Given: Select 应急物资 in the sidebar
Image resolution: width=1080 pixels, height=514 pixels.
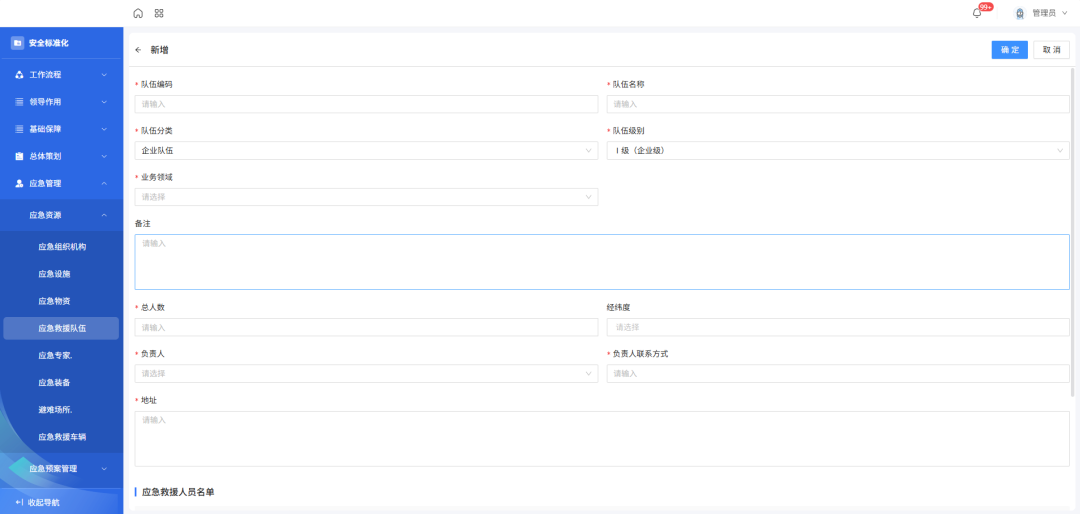Looking at the screenshot, I should (x=54, y=301).
